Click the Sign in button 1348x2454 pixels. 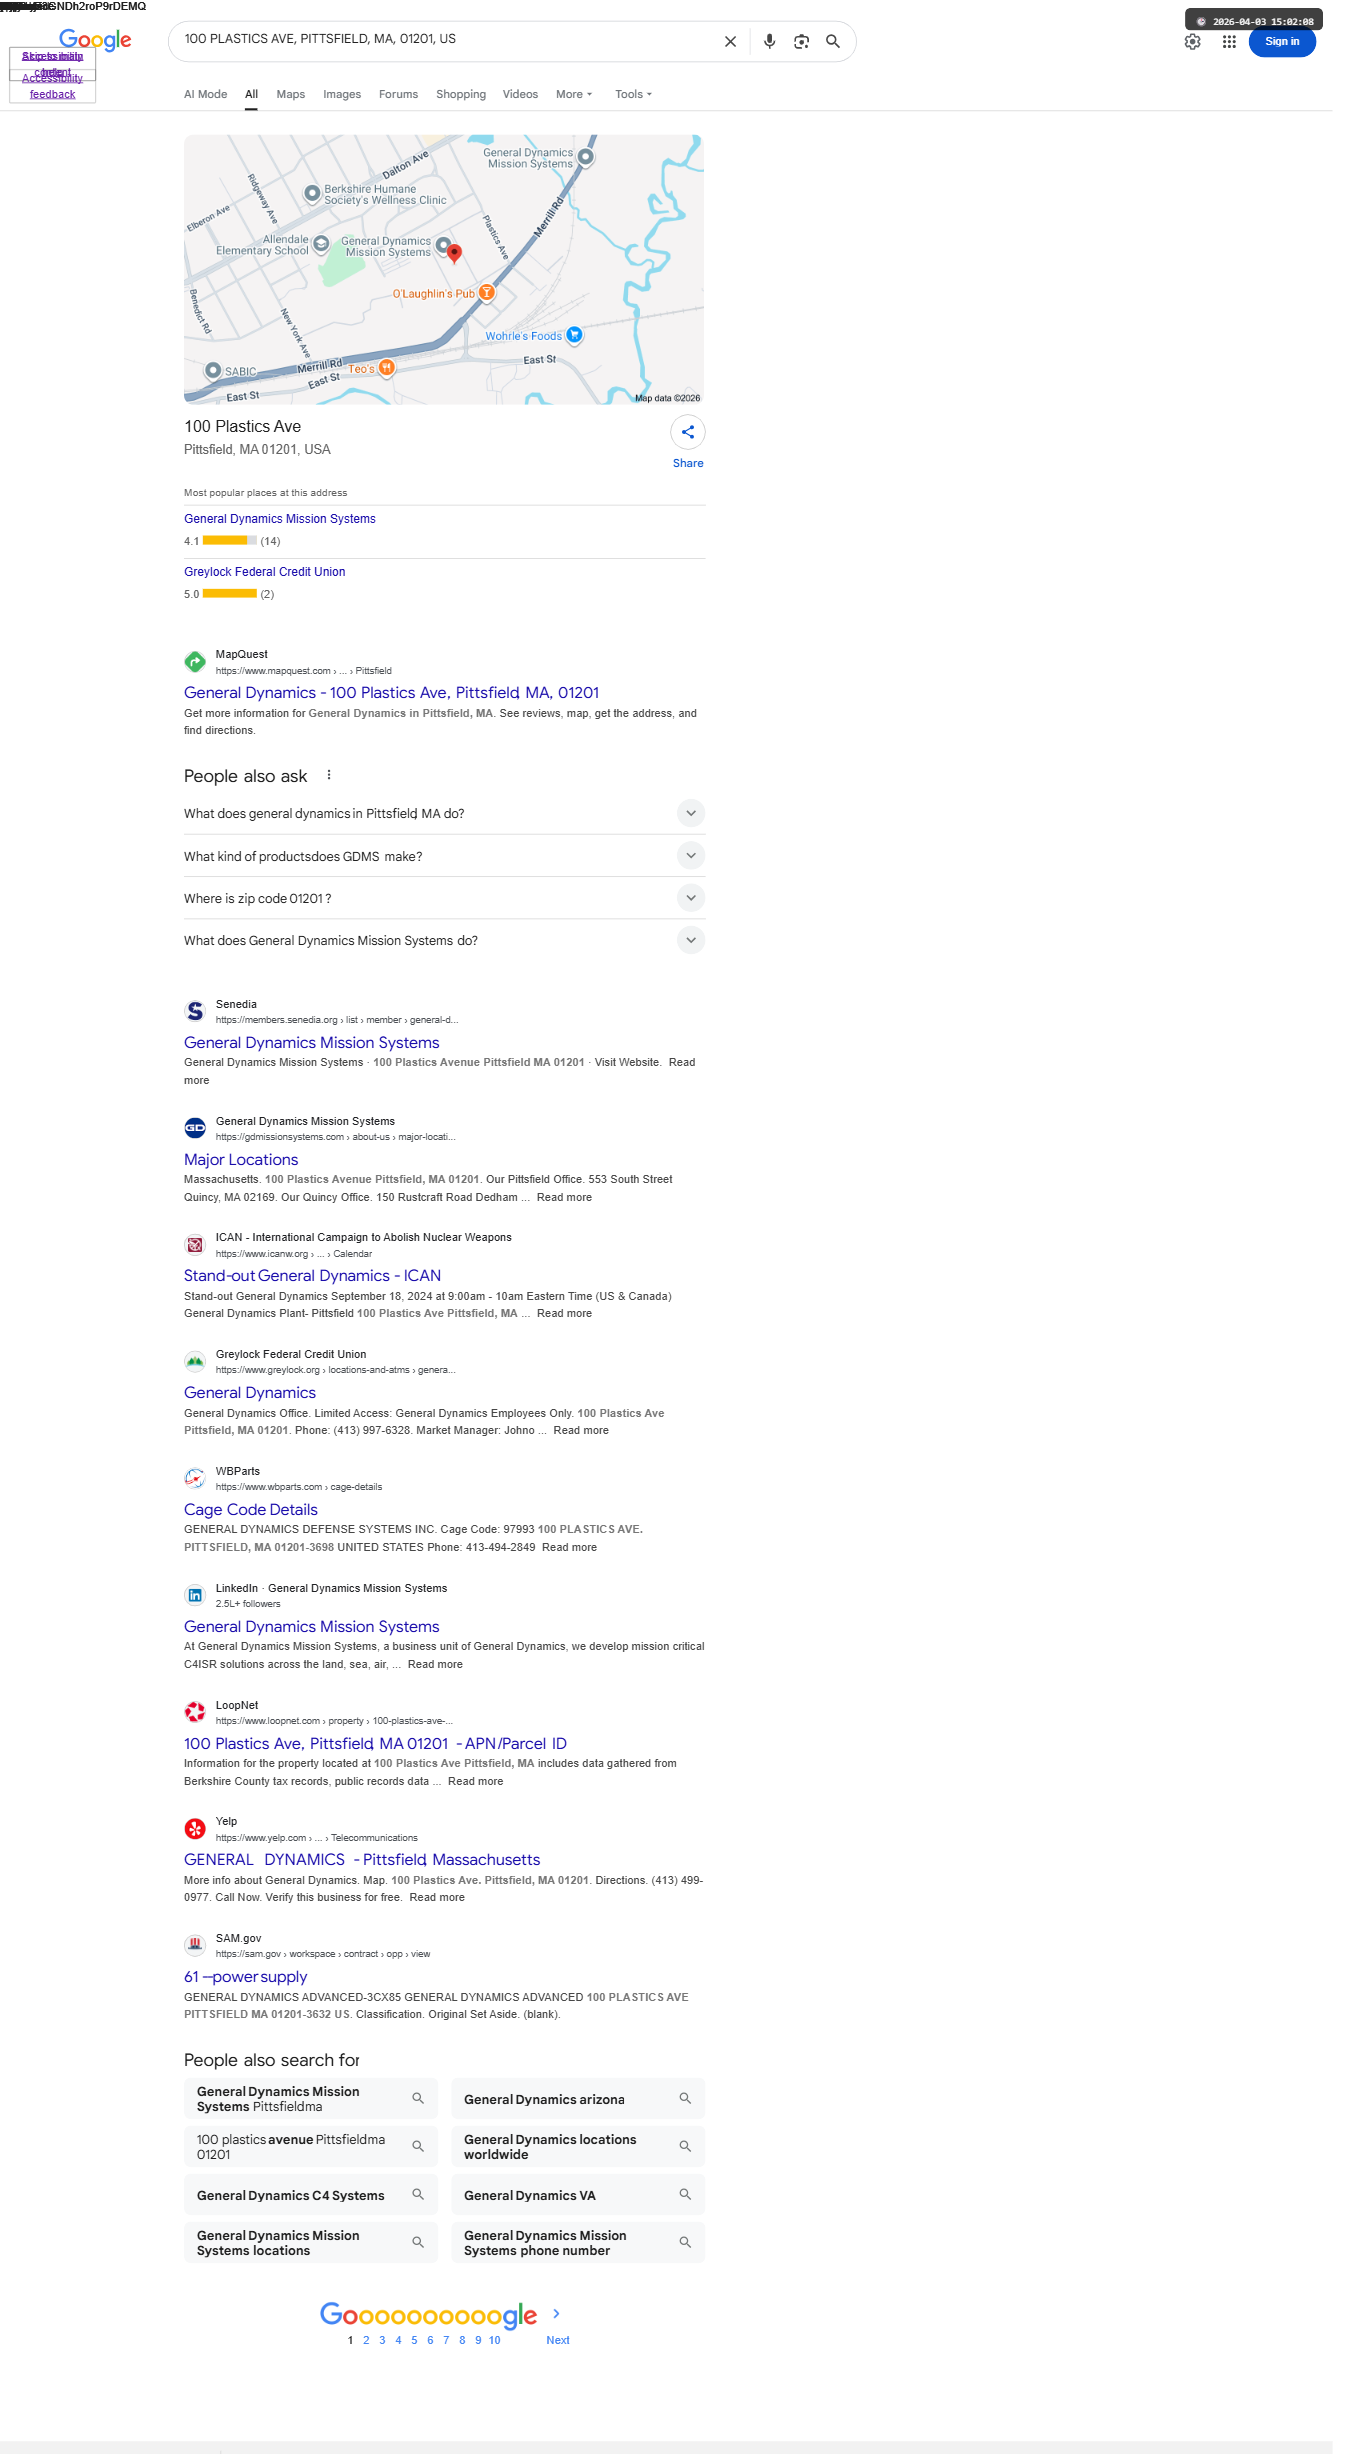[x=1282, y=42]
